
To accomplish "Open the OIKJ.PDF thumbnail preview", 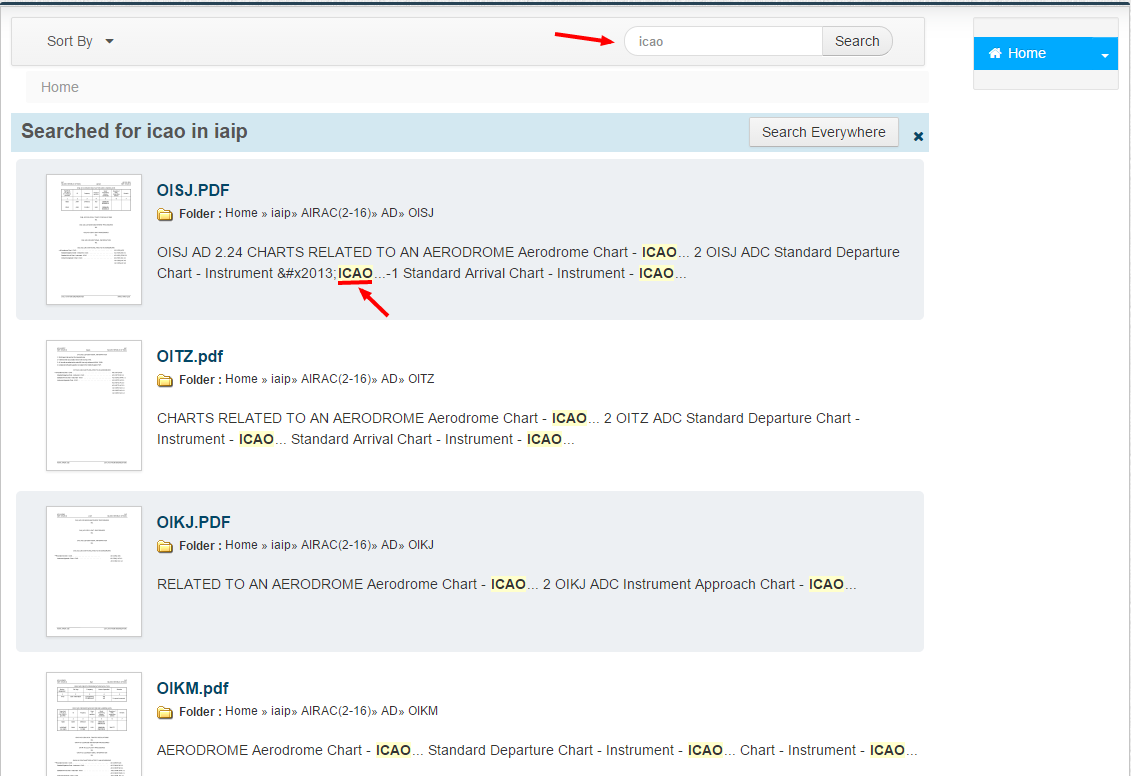I will tap(94, 571).
